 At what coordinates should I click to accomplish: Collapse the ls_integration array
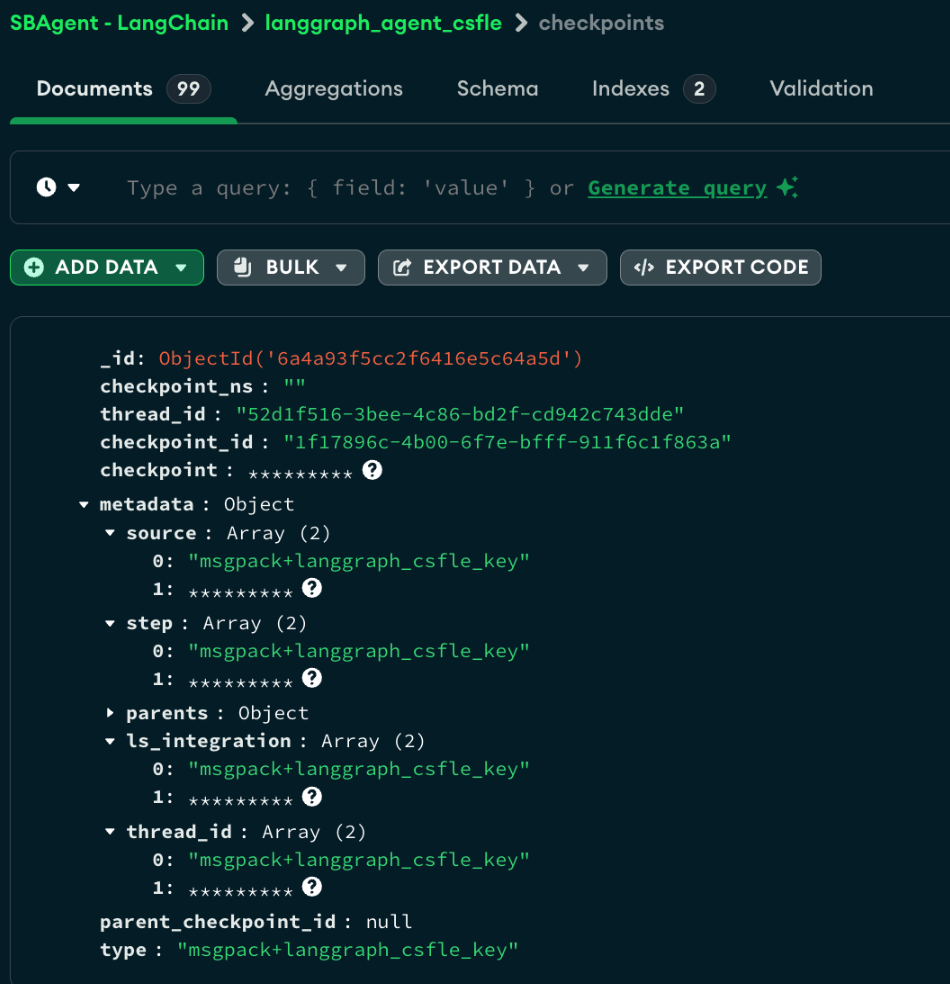pyautogui.click(x=110, y=741)
